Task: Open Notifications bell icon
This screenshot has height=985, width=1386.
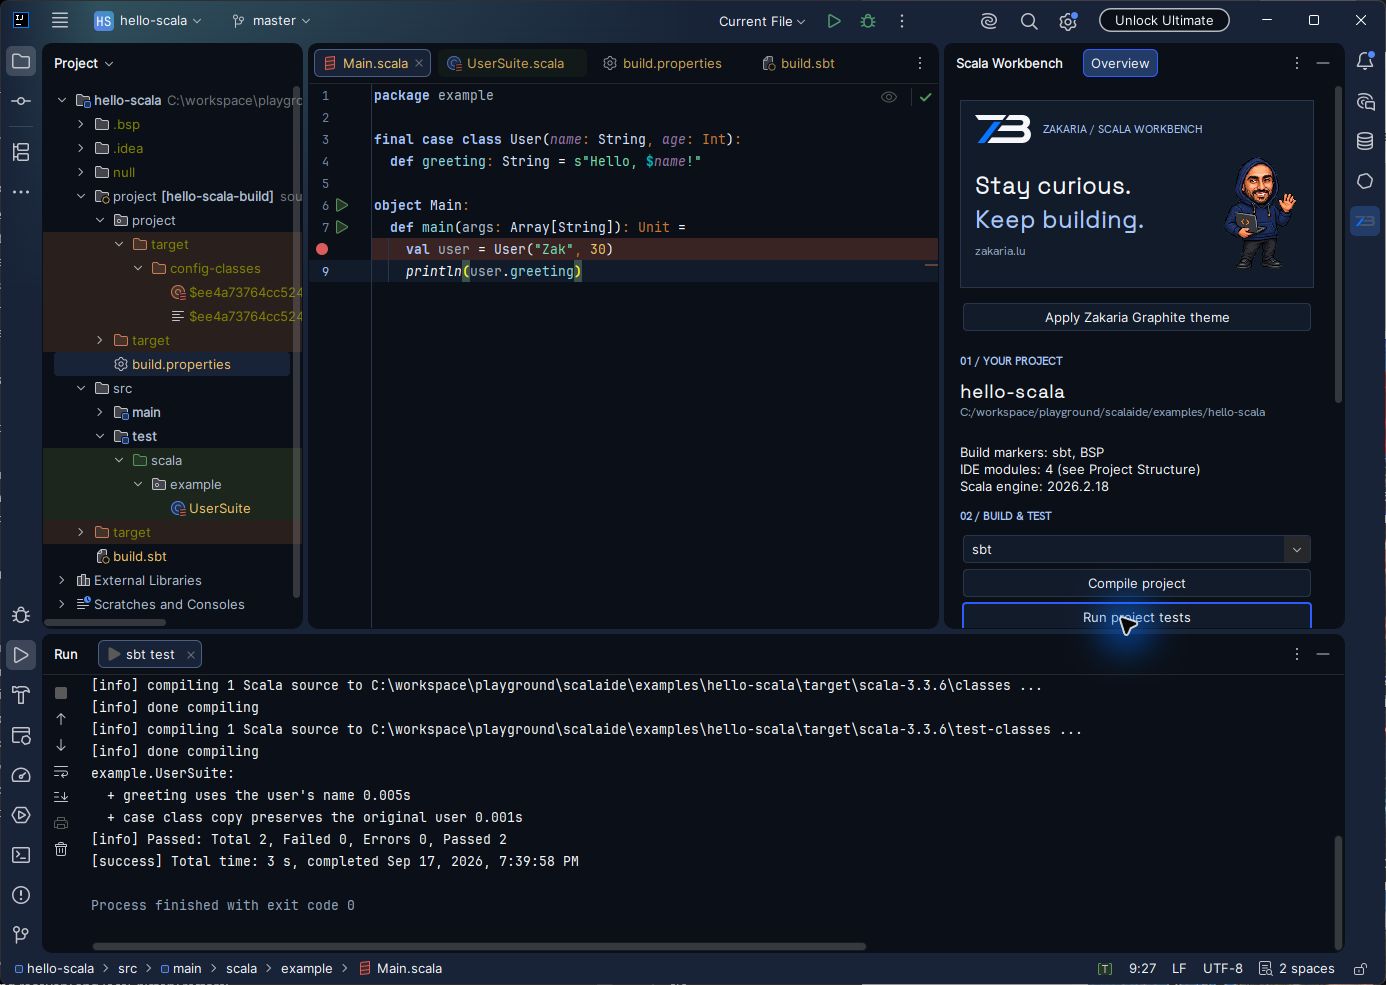Action: pos(1365,62)
